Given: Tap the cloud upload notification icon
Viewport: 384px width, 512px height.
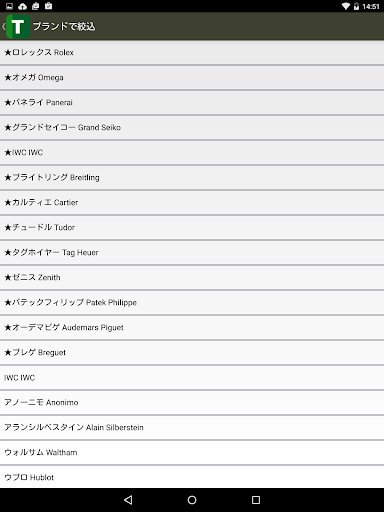Looking at the screenshot, I should (22, 6).
